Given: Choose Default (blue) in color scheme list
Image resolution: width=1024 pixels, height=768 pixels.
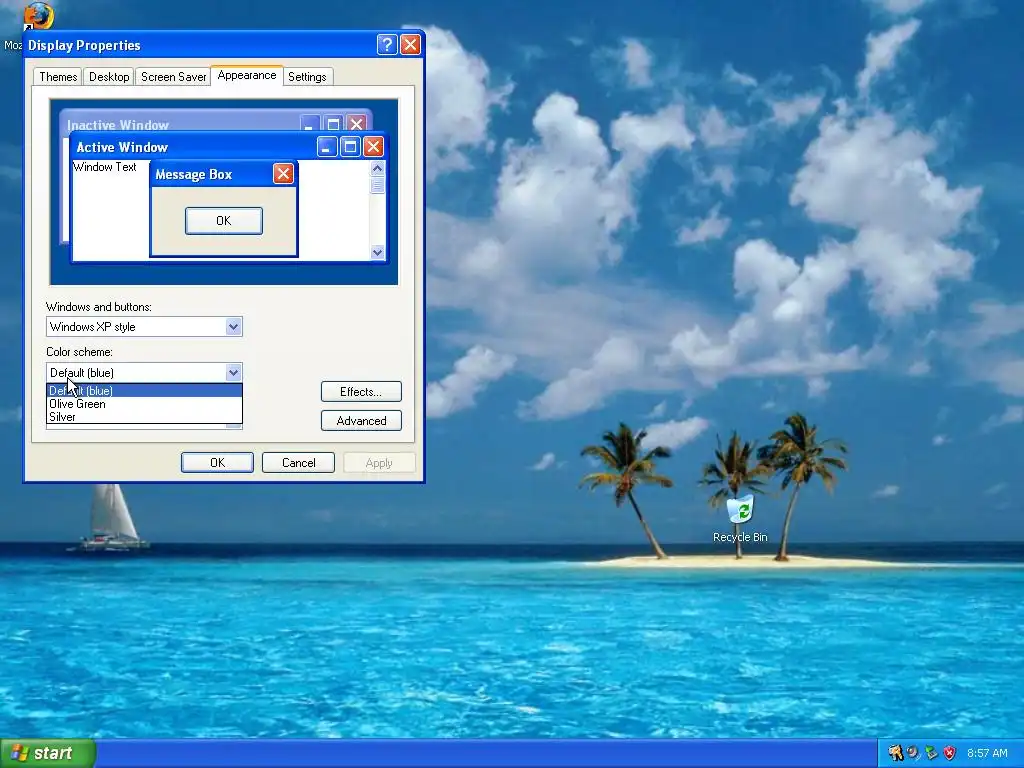Looking at the screenshot, I should (144, 391).
